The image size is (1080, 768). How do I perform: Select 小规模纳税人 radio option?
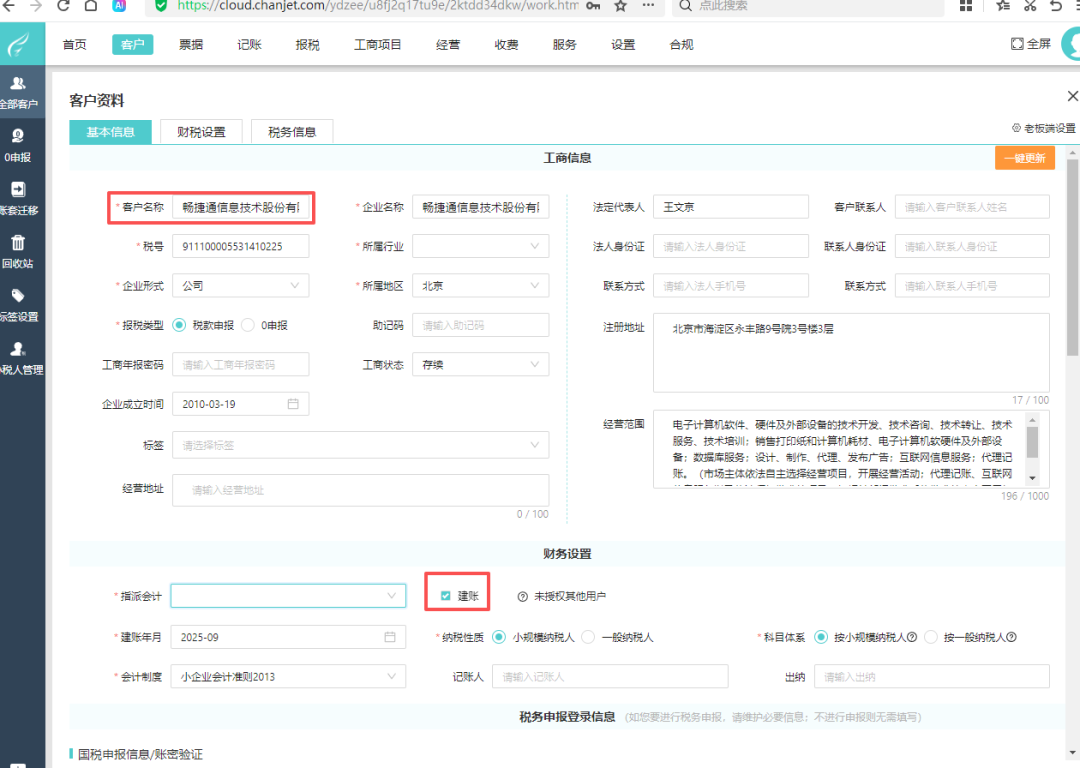(499, 637)
